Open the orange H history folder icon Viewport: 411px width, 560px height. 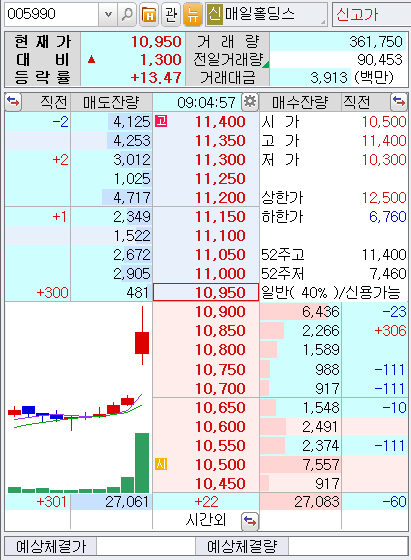(x=149, y=14)
